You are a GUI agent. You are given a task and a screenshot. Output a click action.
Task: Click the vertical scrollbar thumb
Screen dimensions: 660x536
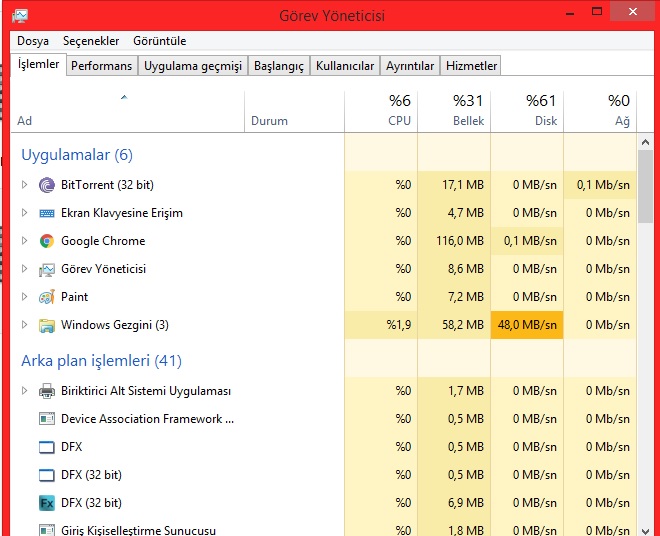(x=645, y=187)
